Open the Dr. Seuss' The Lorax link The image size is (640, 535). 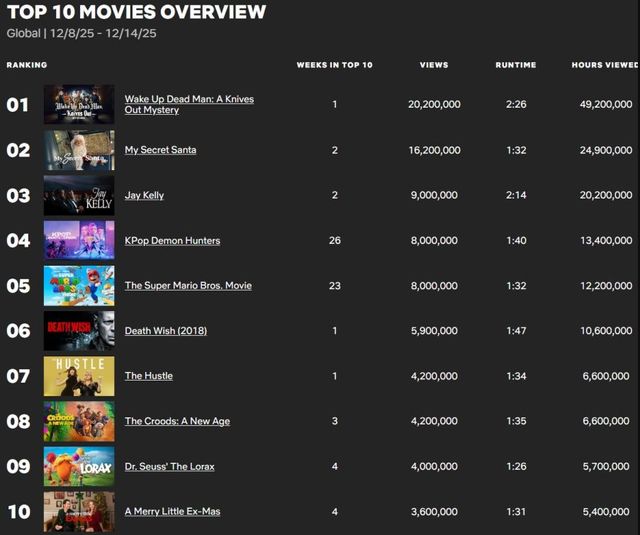(x=169, y=466)
